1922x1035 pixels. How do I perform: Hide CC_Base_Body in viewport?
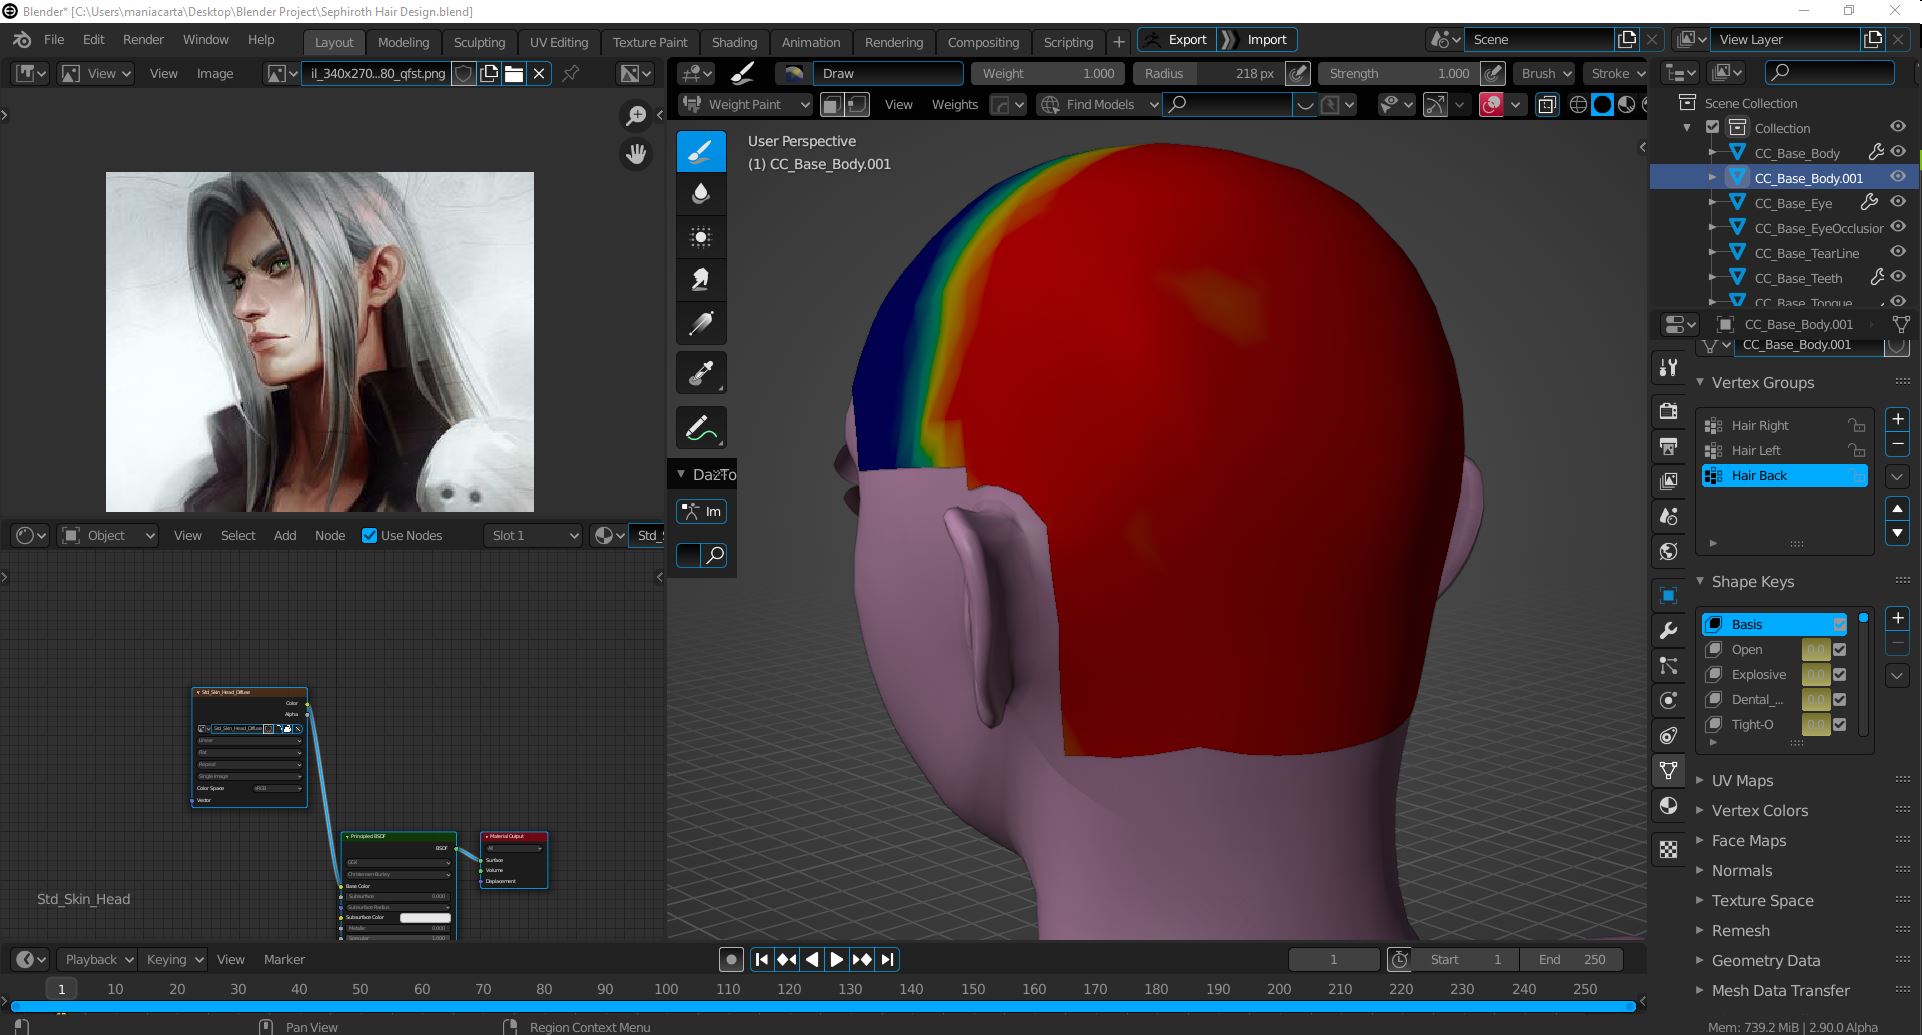1898,152
